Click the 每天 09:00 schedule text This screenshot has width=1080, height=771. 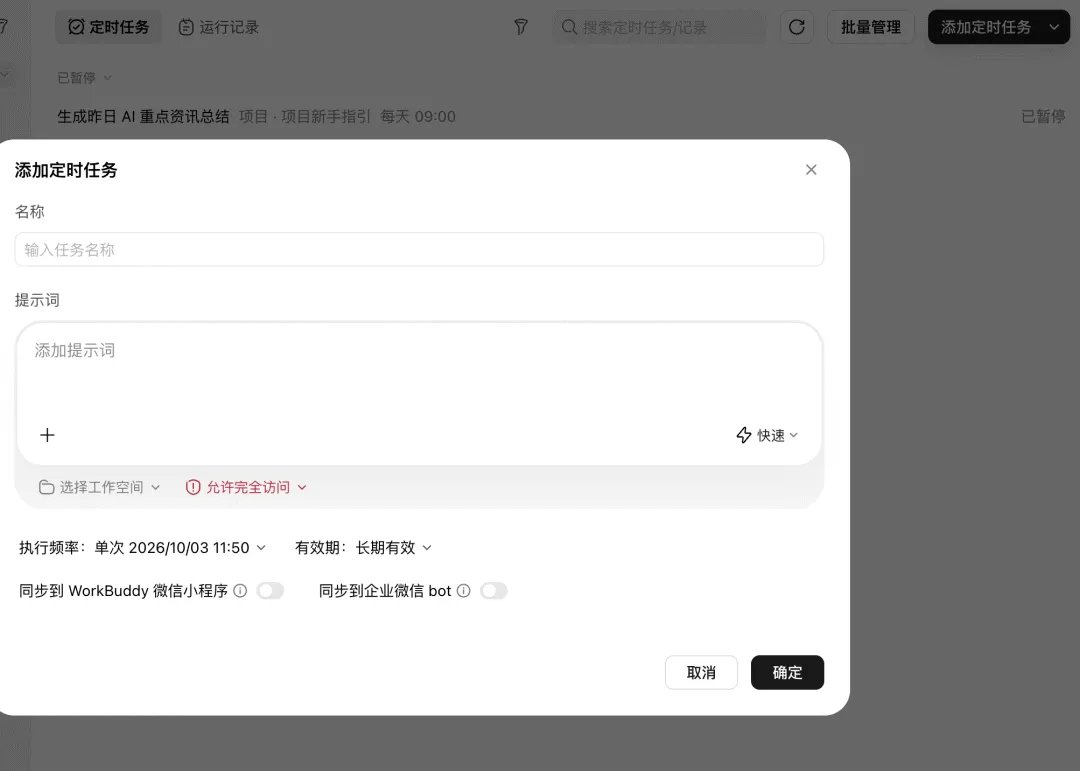pos(417,116)
